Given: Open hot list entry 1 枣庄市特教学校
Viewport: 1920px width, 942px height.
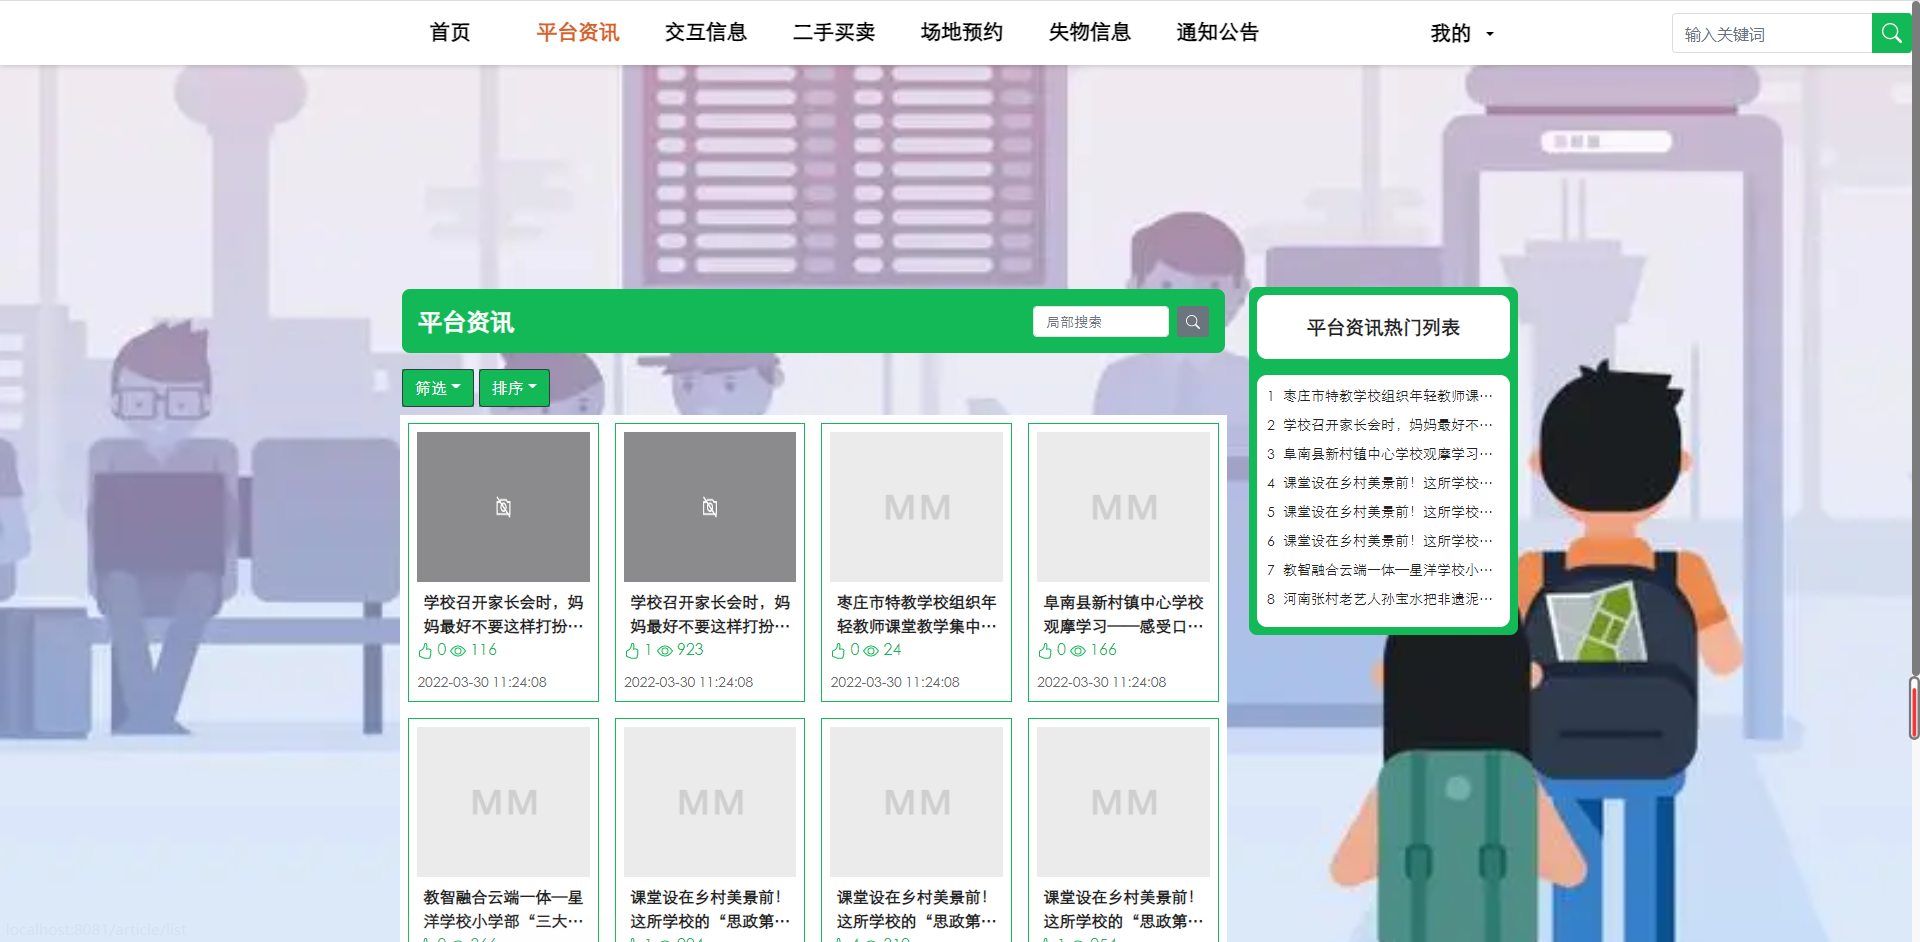Looking at the screenshot, I should 1383,395.
